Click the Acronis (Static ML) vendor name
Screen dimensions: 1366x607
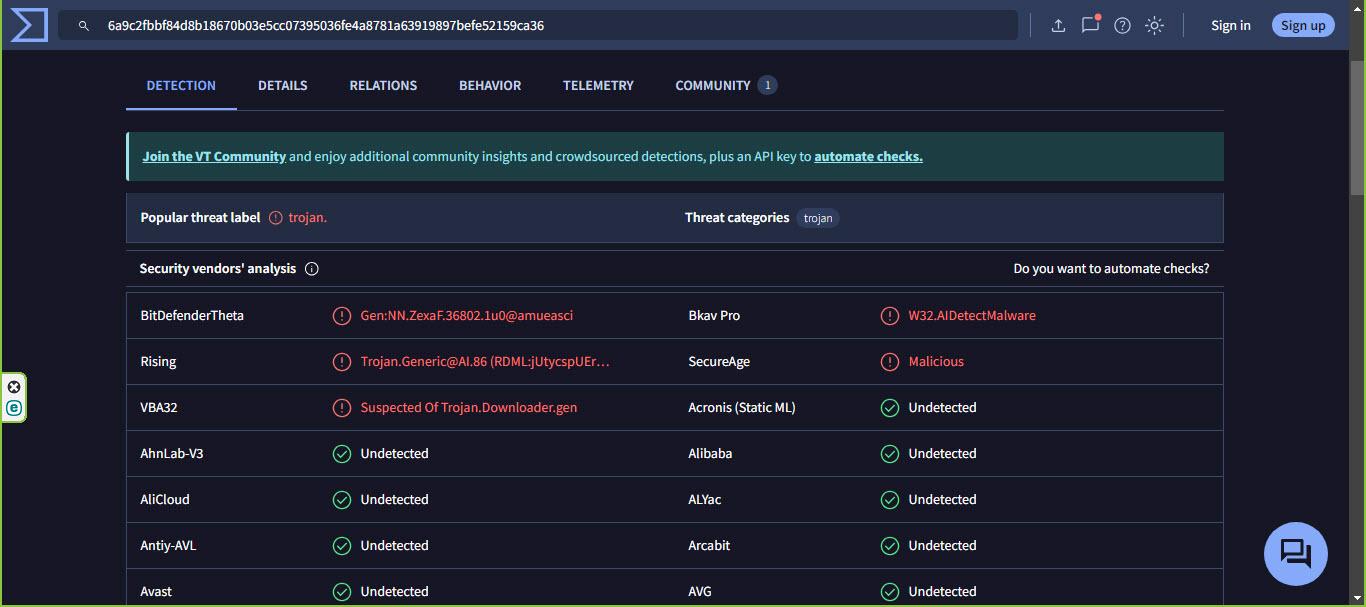coord(742,408)
